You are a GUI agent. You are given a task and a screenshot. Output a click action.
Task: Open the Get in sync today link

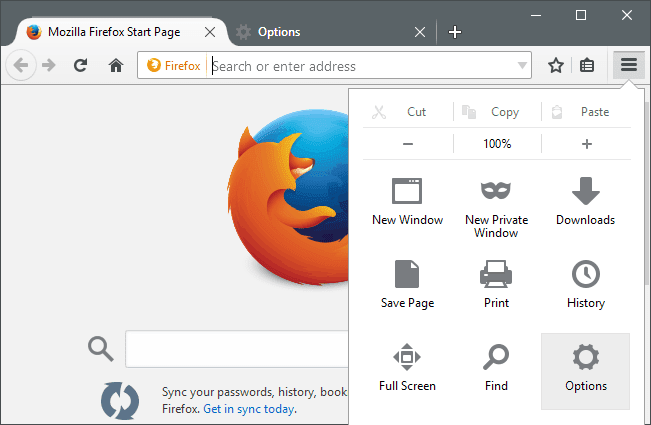point(250,409)
